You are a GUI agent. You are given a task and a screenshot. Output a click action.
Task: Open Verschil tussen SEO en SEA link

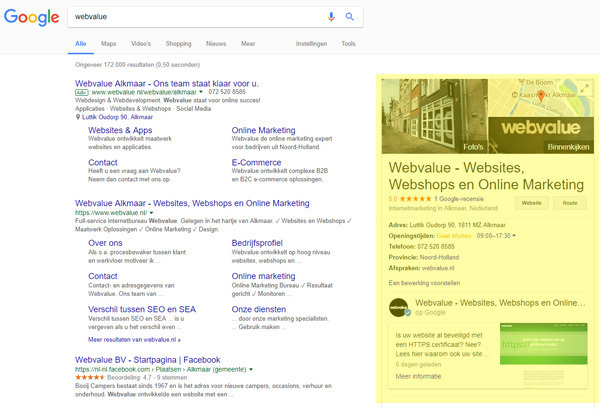(x=142, y=309)
